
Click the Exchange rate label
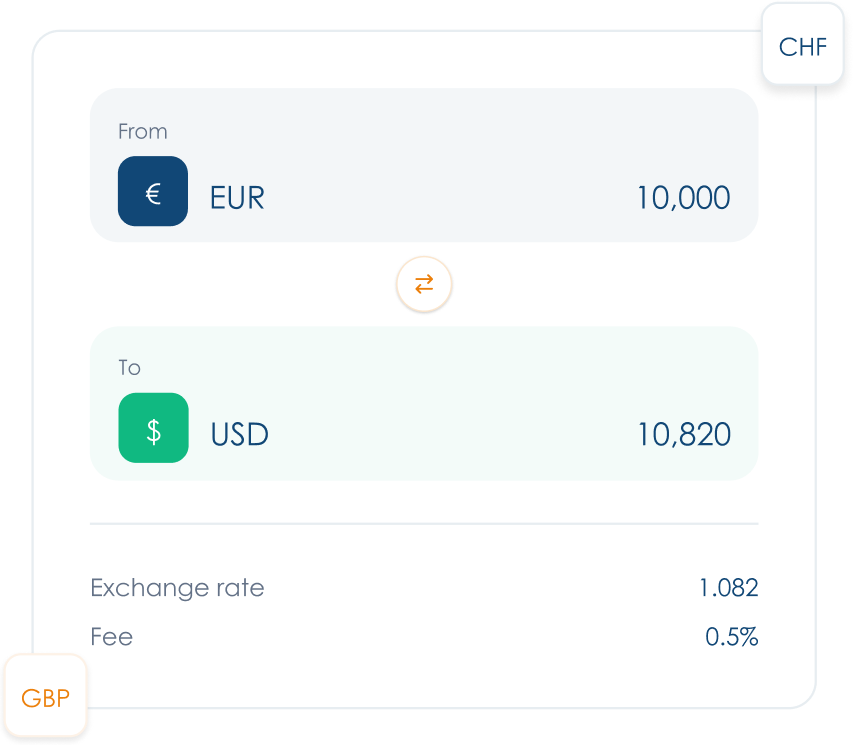point(177,587)
